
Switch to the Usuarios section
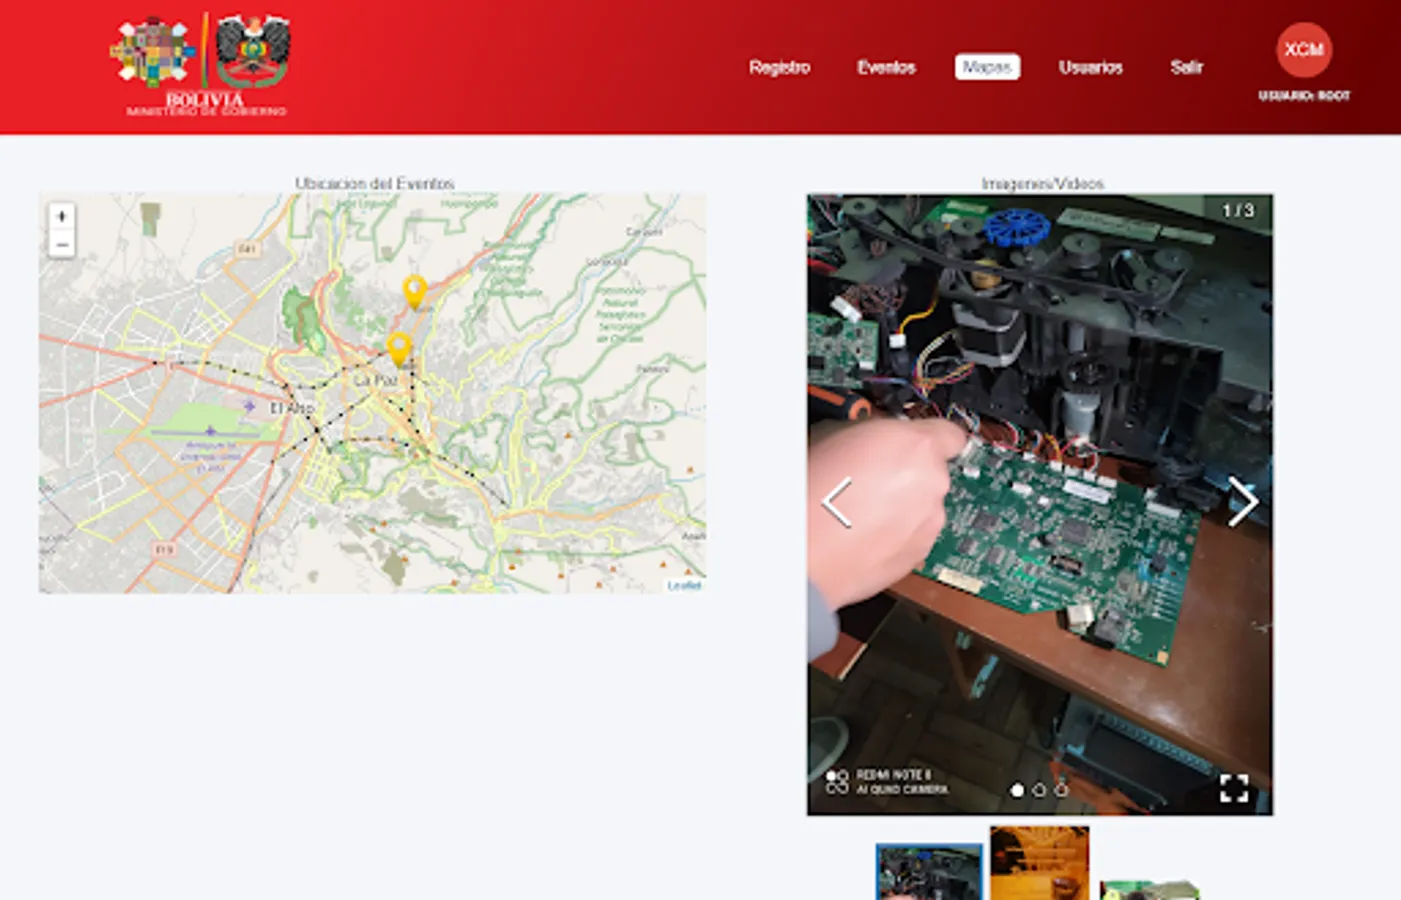point(1090,67)
